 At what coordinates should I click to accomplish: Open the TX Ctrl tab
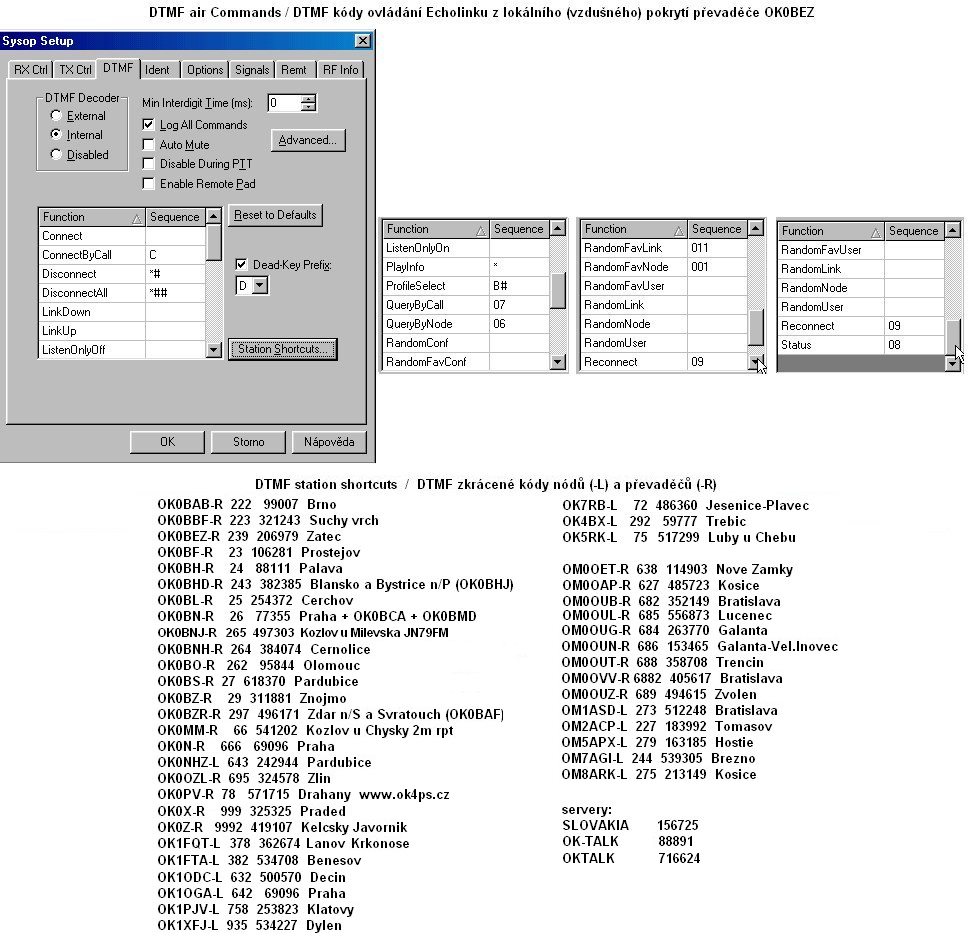point(75,69)
